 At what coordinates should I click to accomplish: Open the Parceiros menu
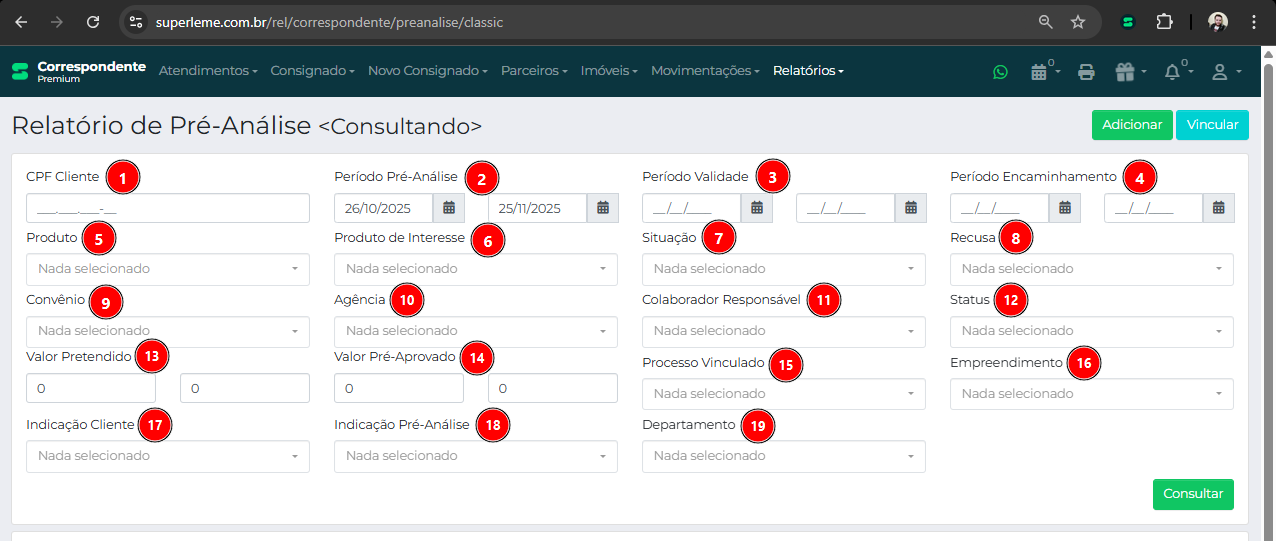coord(534,71)
